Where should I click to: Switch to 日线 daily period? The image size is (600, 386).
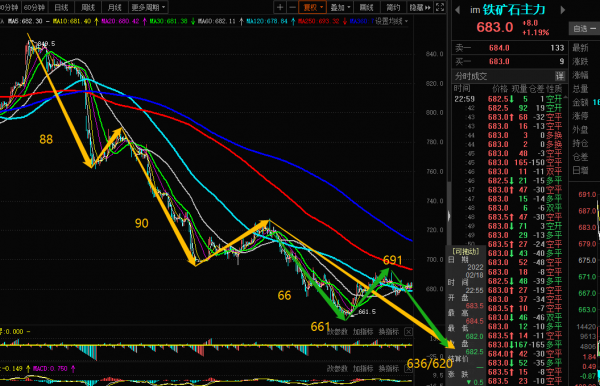61,7
